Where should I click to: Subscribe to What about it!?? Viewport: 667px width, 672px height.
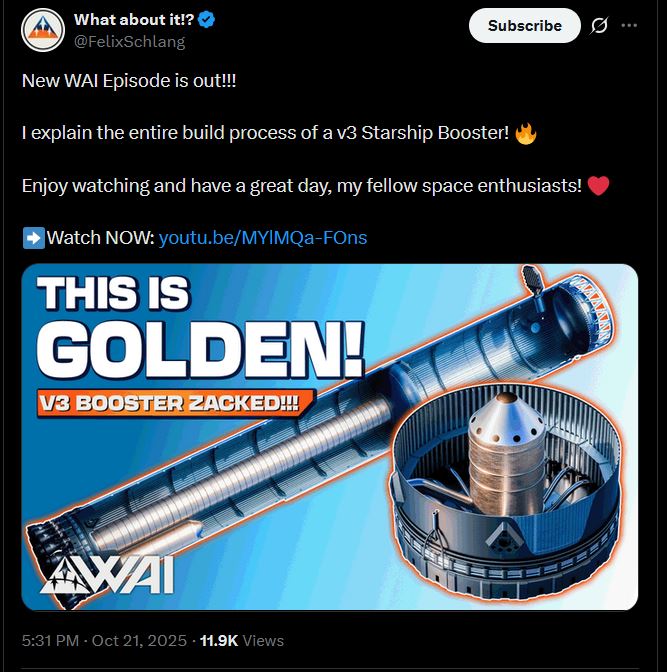point(525,26)
